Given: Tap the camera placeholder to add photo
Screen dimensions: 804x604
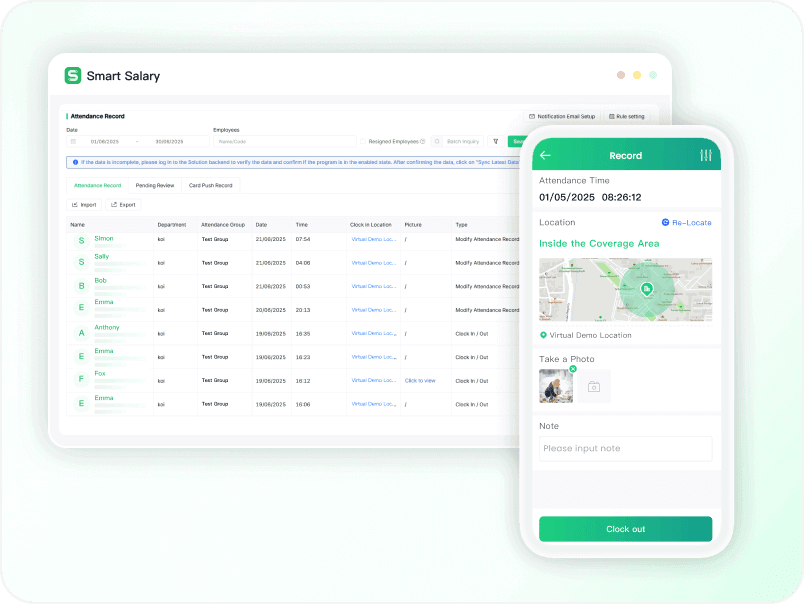Looking at the screenshot, I should click(x=593, y=386).
